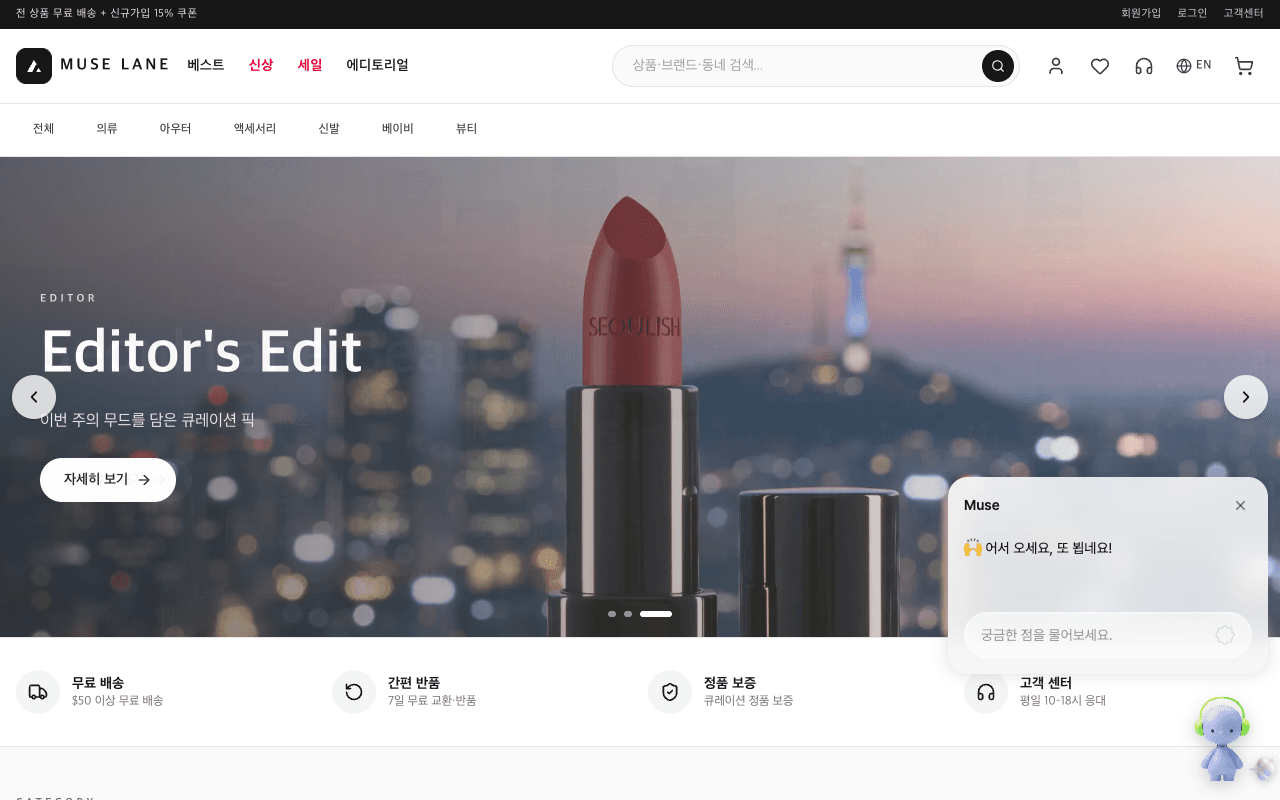Switch language using the EN globe
The width and height of the screenshot is (1280, 800).
point(1194,66)
